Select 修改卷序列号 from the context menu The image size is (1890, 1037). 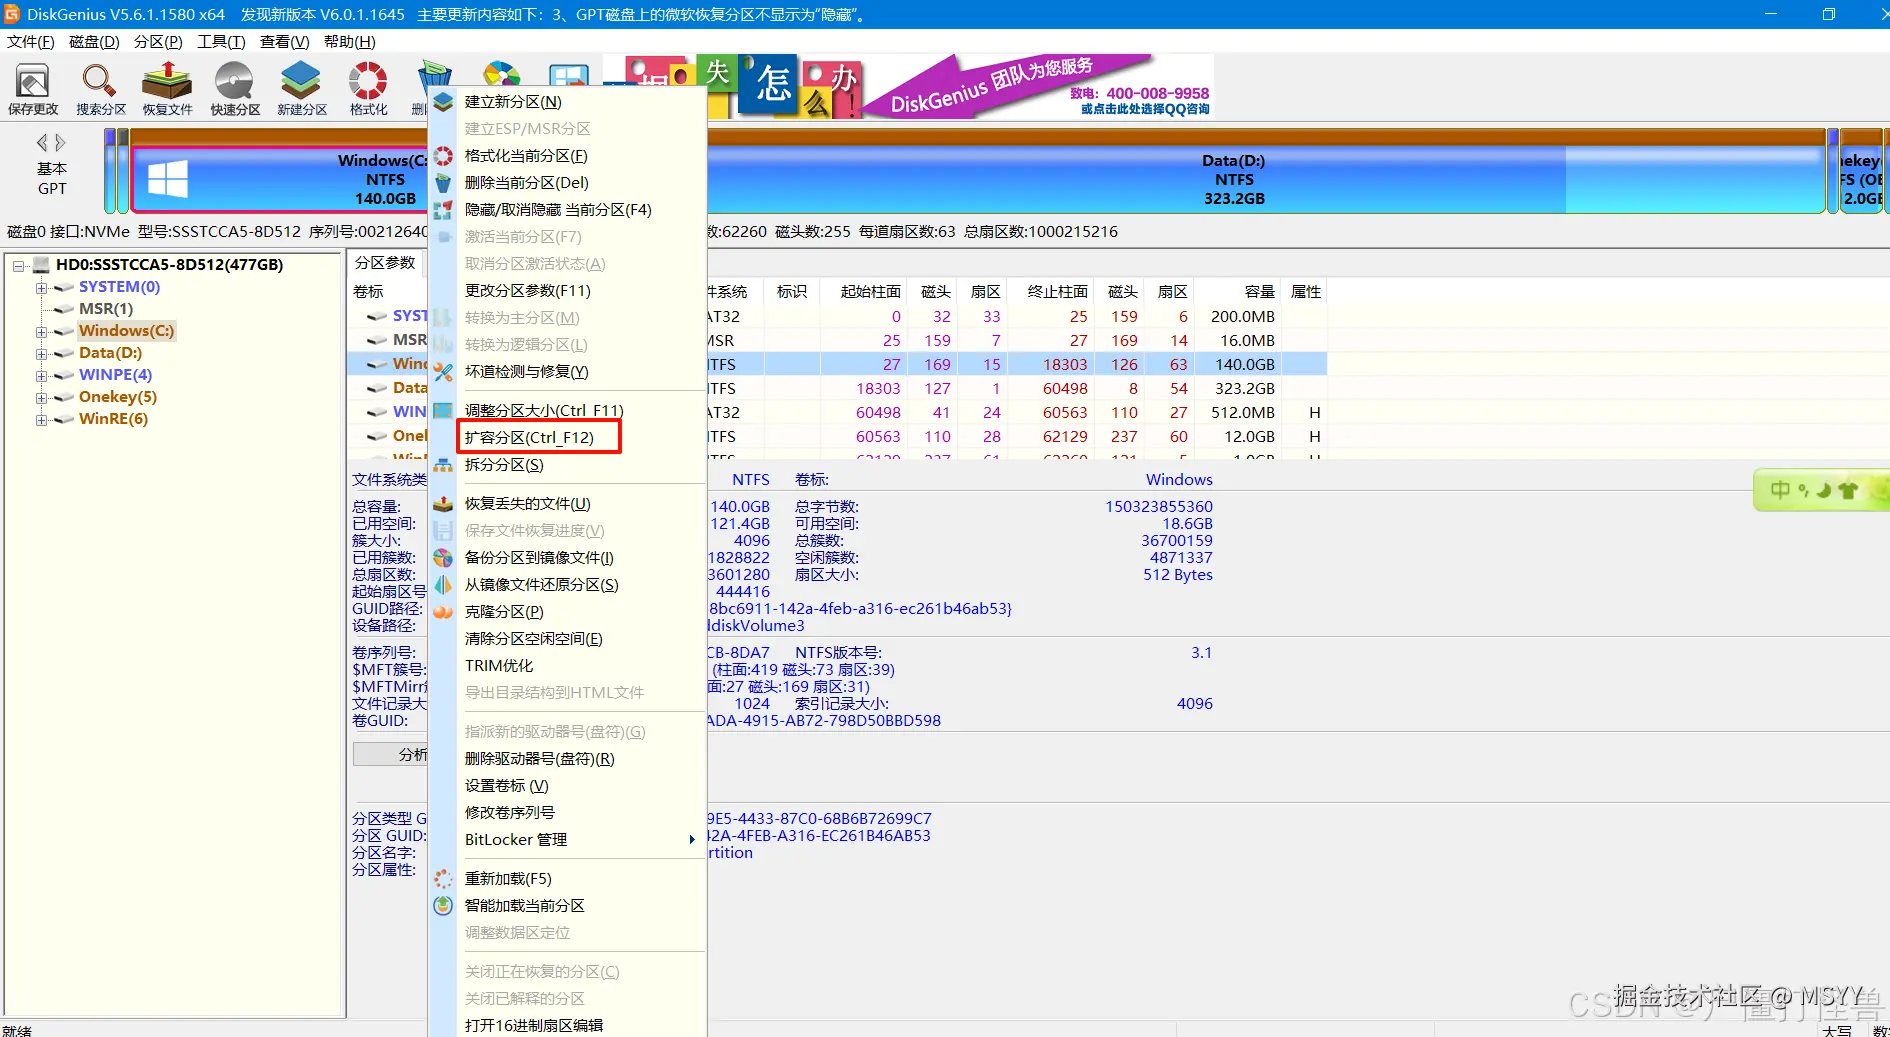510,813
